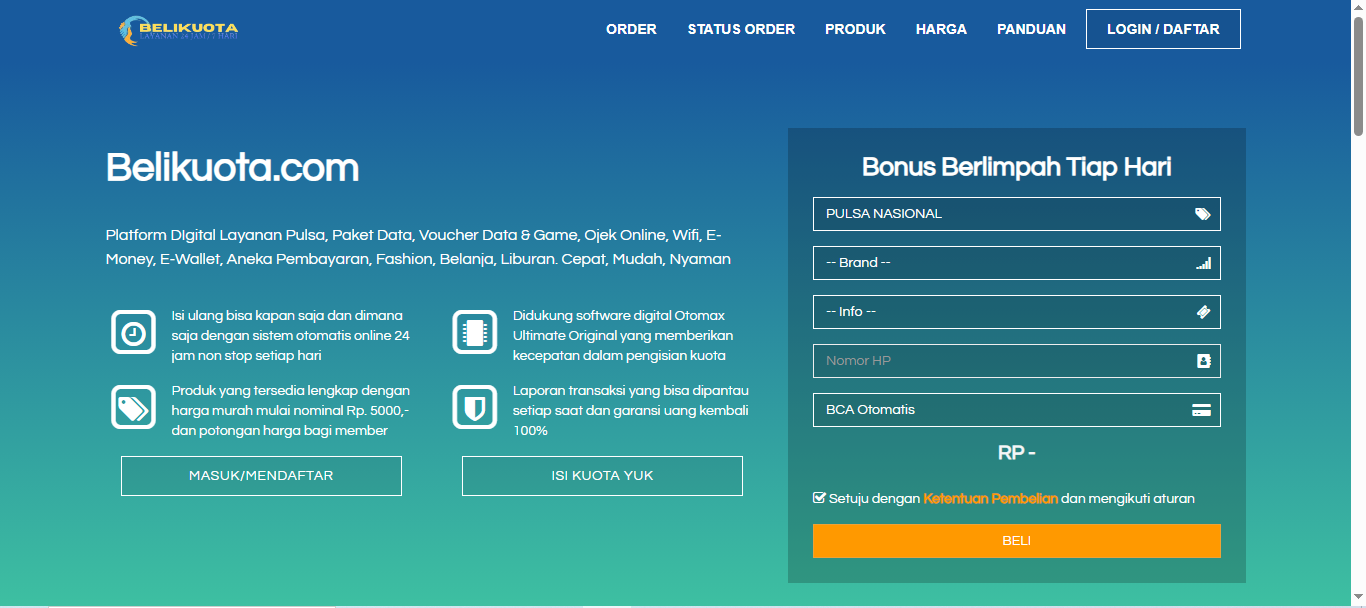Open the BCA Otomatis payment dropdown
The width and height of the screenshot is (1366, 608).
pos(1000,410)
